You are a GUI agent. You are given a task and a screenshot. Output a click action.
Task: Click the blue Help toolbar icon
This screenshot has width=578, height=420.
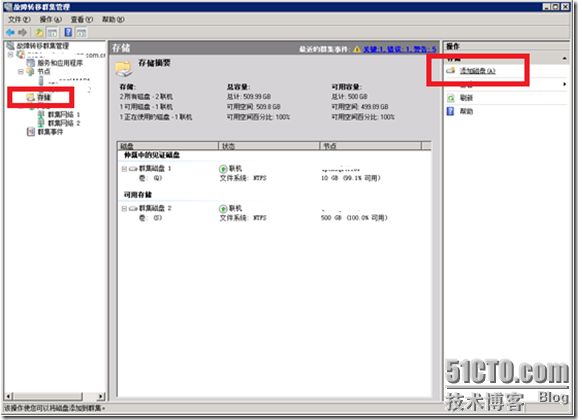[x=68, y=32]
